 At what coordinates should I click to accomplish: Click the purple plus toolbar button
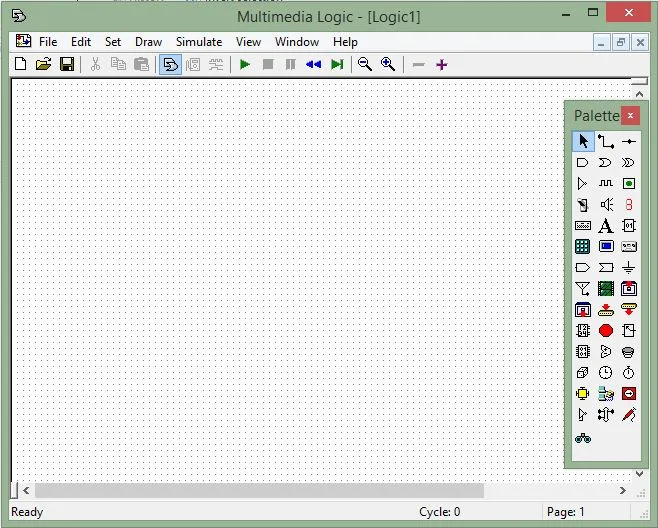pos(441,65)
